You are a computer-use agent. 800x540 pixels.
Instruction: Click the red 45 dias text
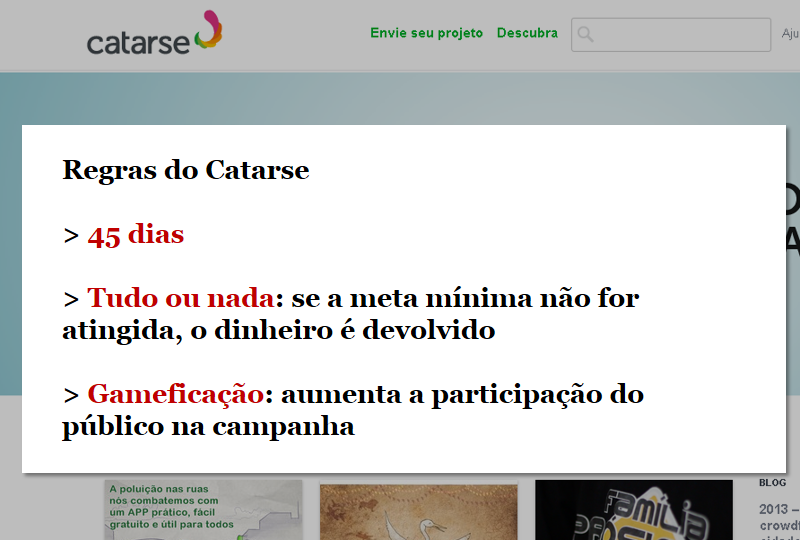tap(136, 235)
